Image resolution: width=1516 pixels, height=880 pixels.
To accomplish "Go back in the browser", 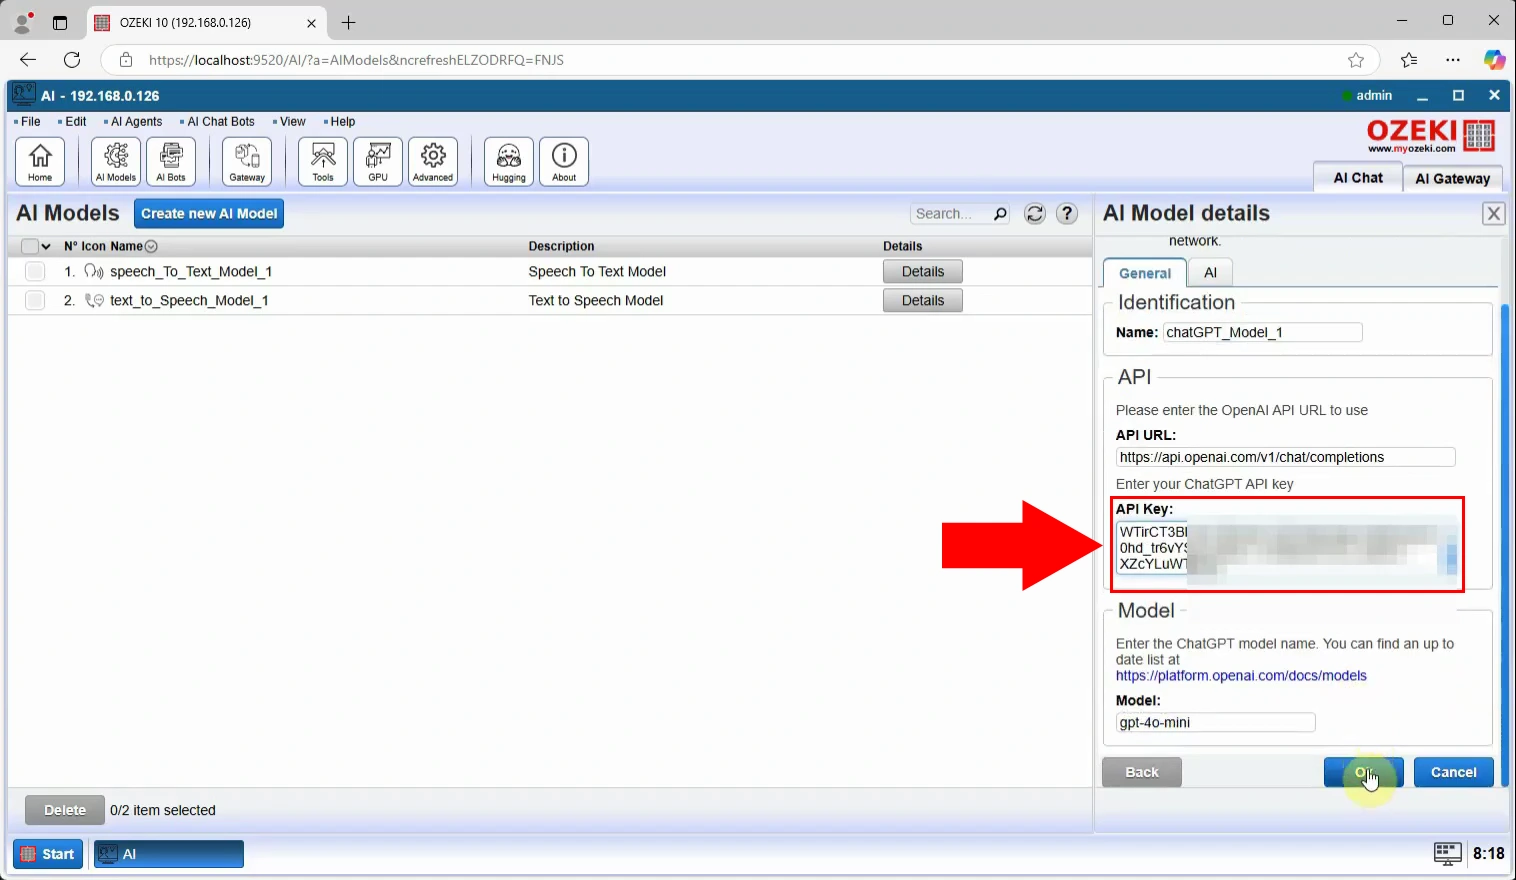I will [x=28, y=60].
